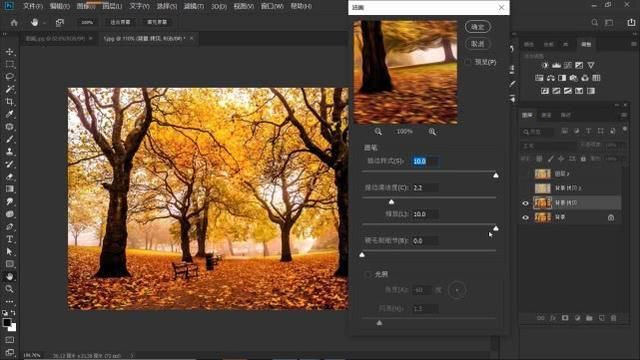Select the Path Selection tool
Screen dimensions: 640x360
point(9,251)
